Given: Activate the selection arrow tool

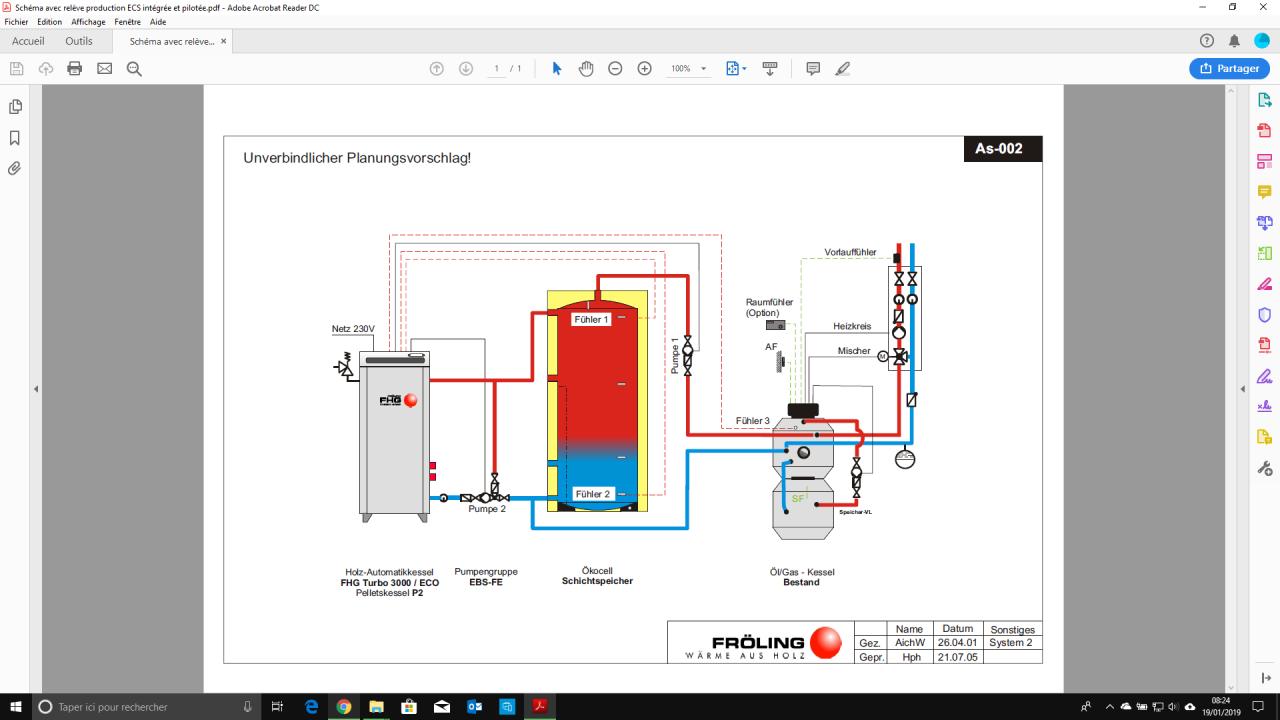Looking at the screenshot, I should [x=557, y=69].
